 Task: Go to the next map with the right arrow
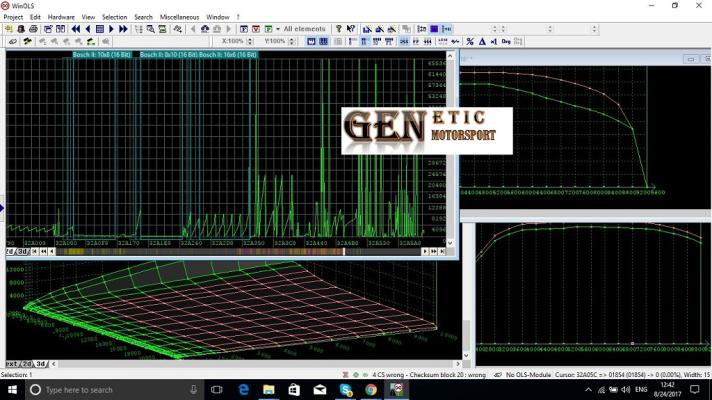point(111,29)
